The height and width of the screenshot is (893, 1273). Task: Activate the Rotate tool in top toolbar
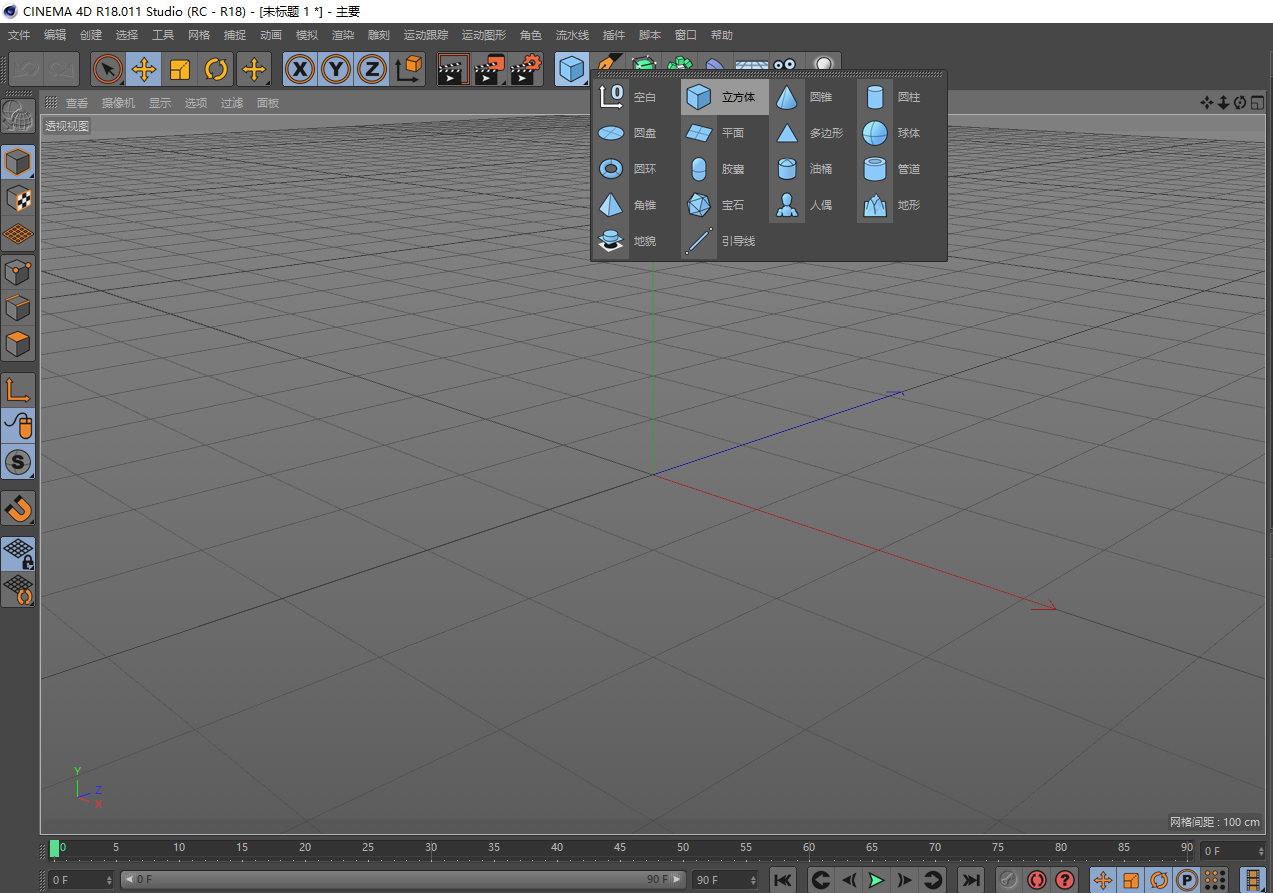pyautogui.click(x=216, y=69)
